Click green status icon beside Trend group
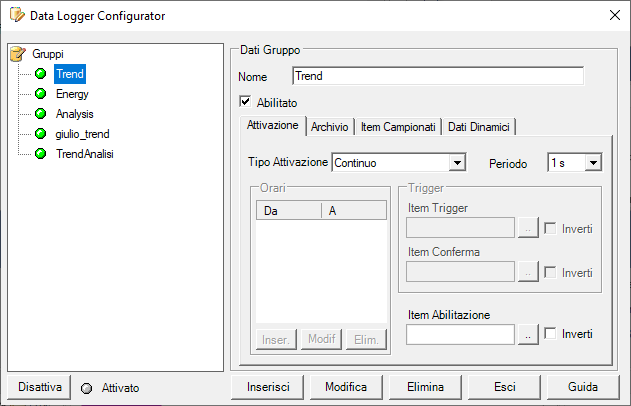The height and width of the screenshot is (406, 631). pos(41,74)
